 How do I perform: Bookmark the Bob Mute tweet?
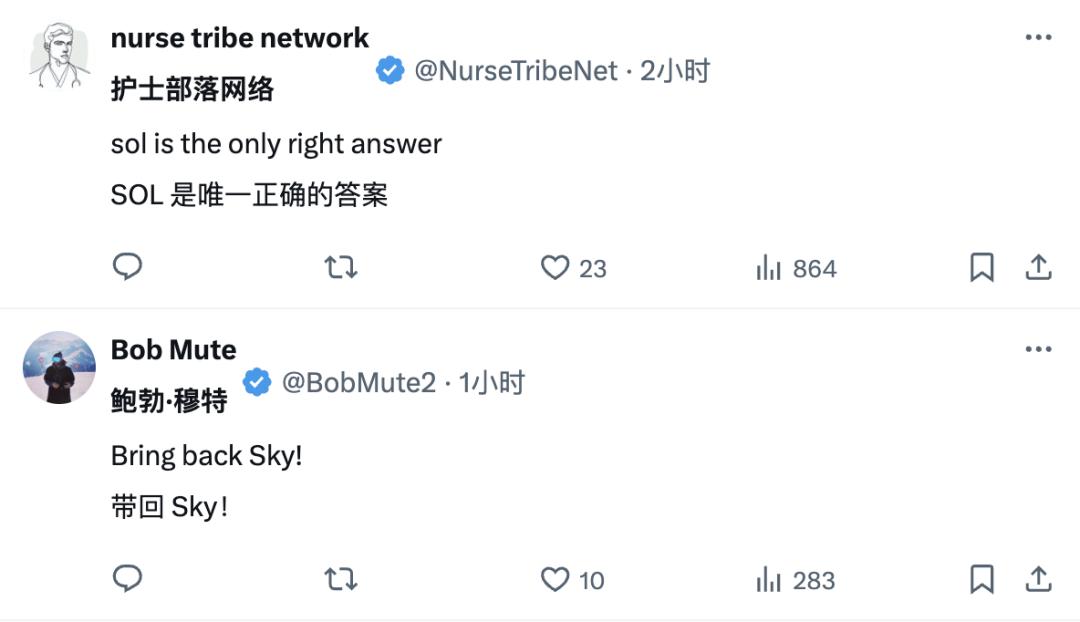pos(982,579)
